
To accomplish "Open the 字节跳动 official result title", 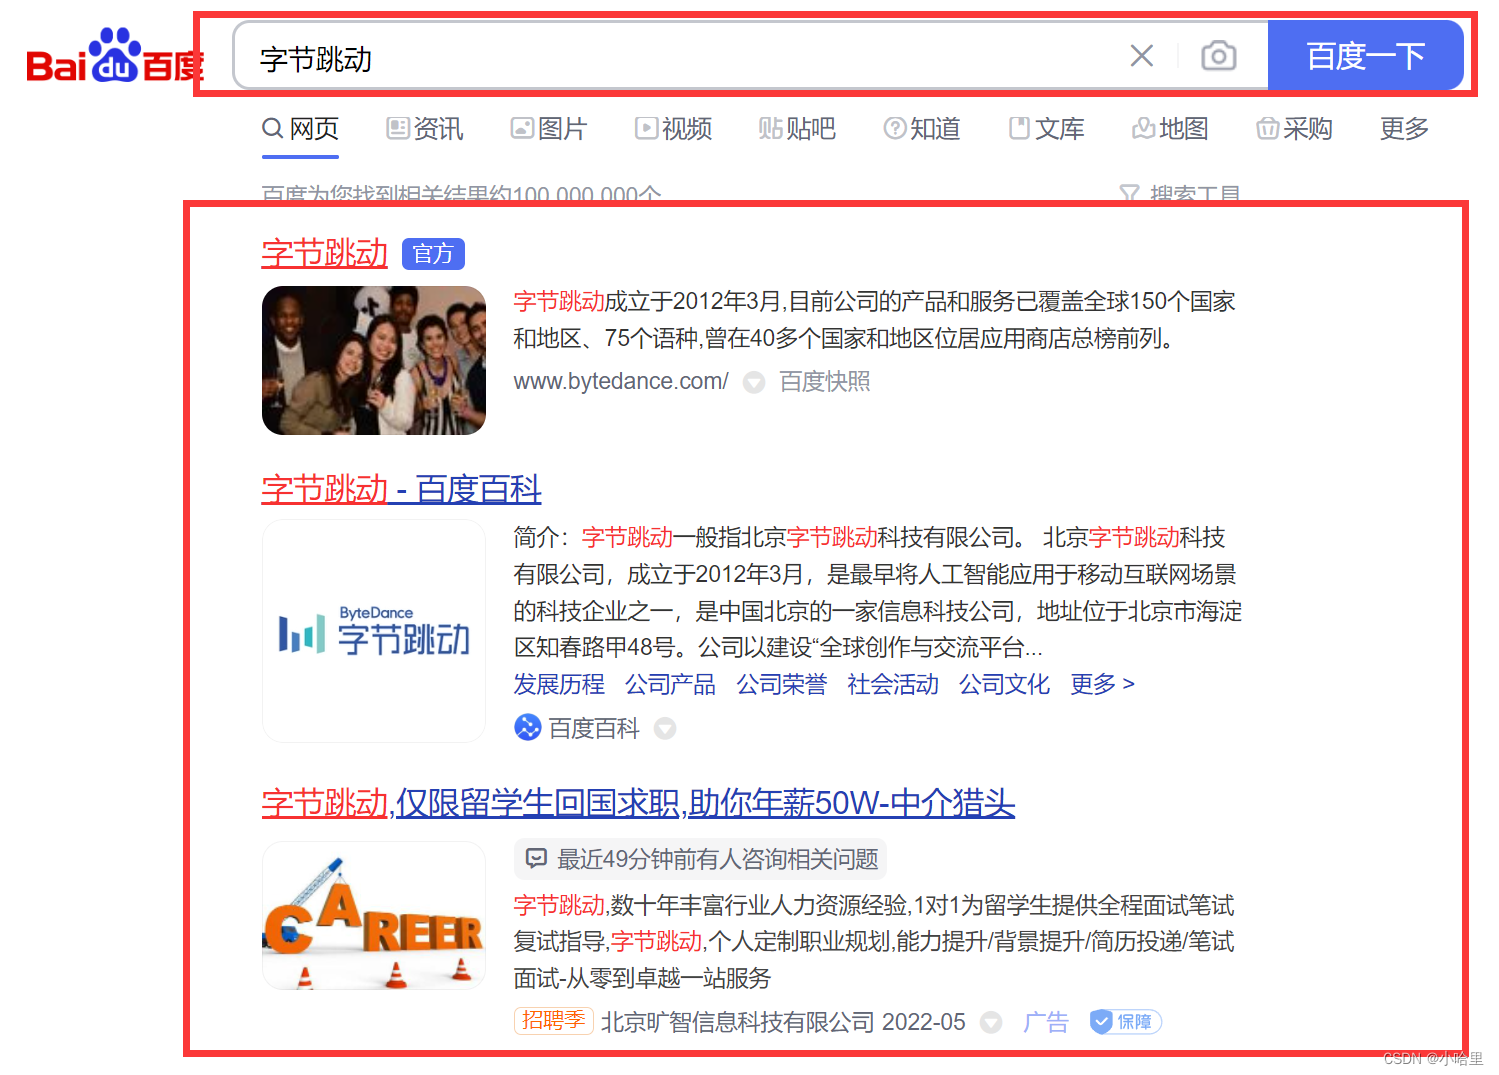I will (x=325, y=253).
